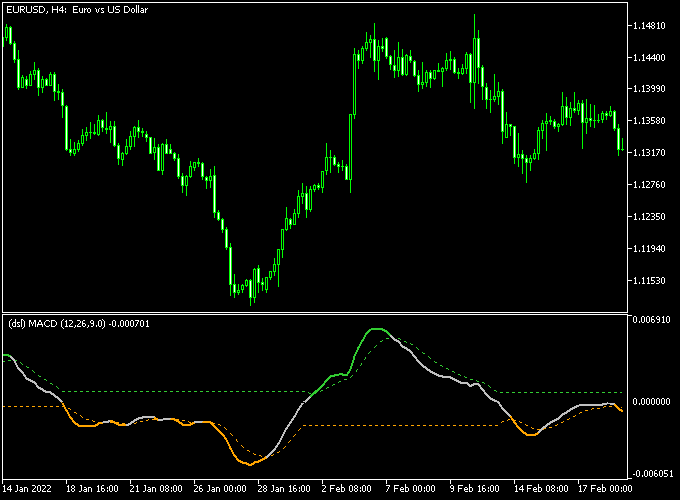
Task: Click price level 1.12350 on the price axis
Action: click(x=649, y=216)
